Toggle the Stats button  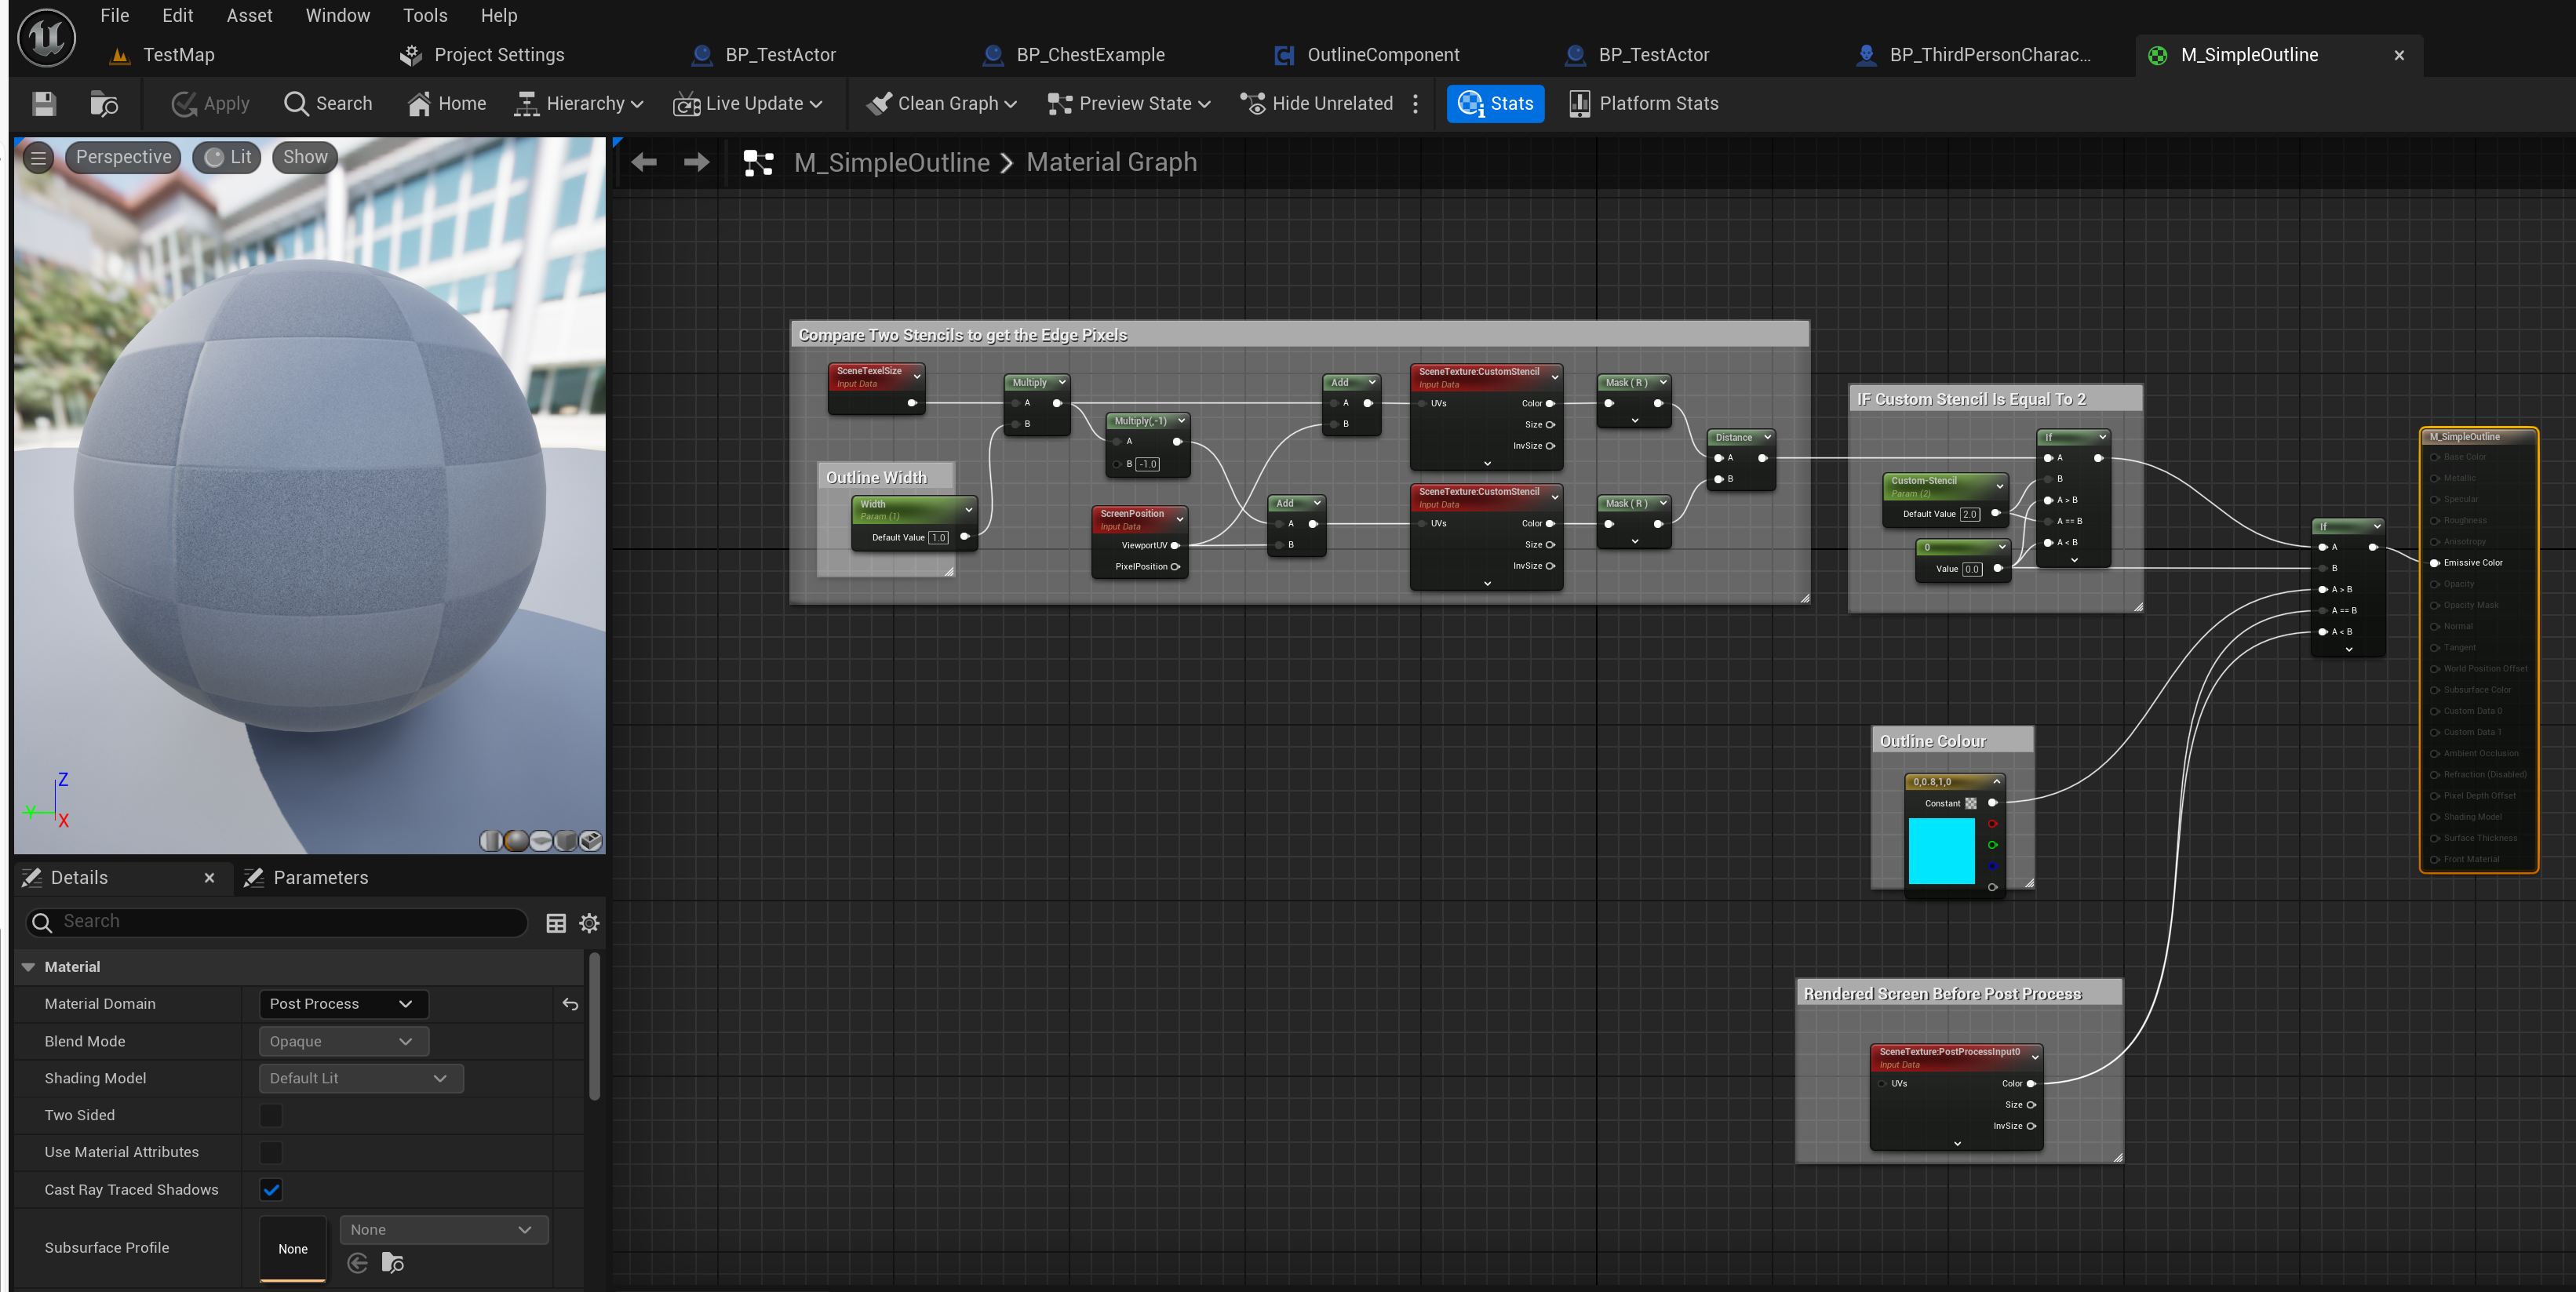point(1495,104)
